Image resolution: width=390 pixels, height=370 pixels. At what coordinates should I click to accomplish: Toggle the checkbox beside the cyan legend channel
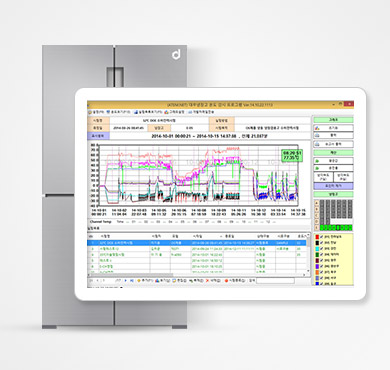click(x=322, y=249)
